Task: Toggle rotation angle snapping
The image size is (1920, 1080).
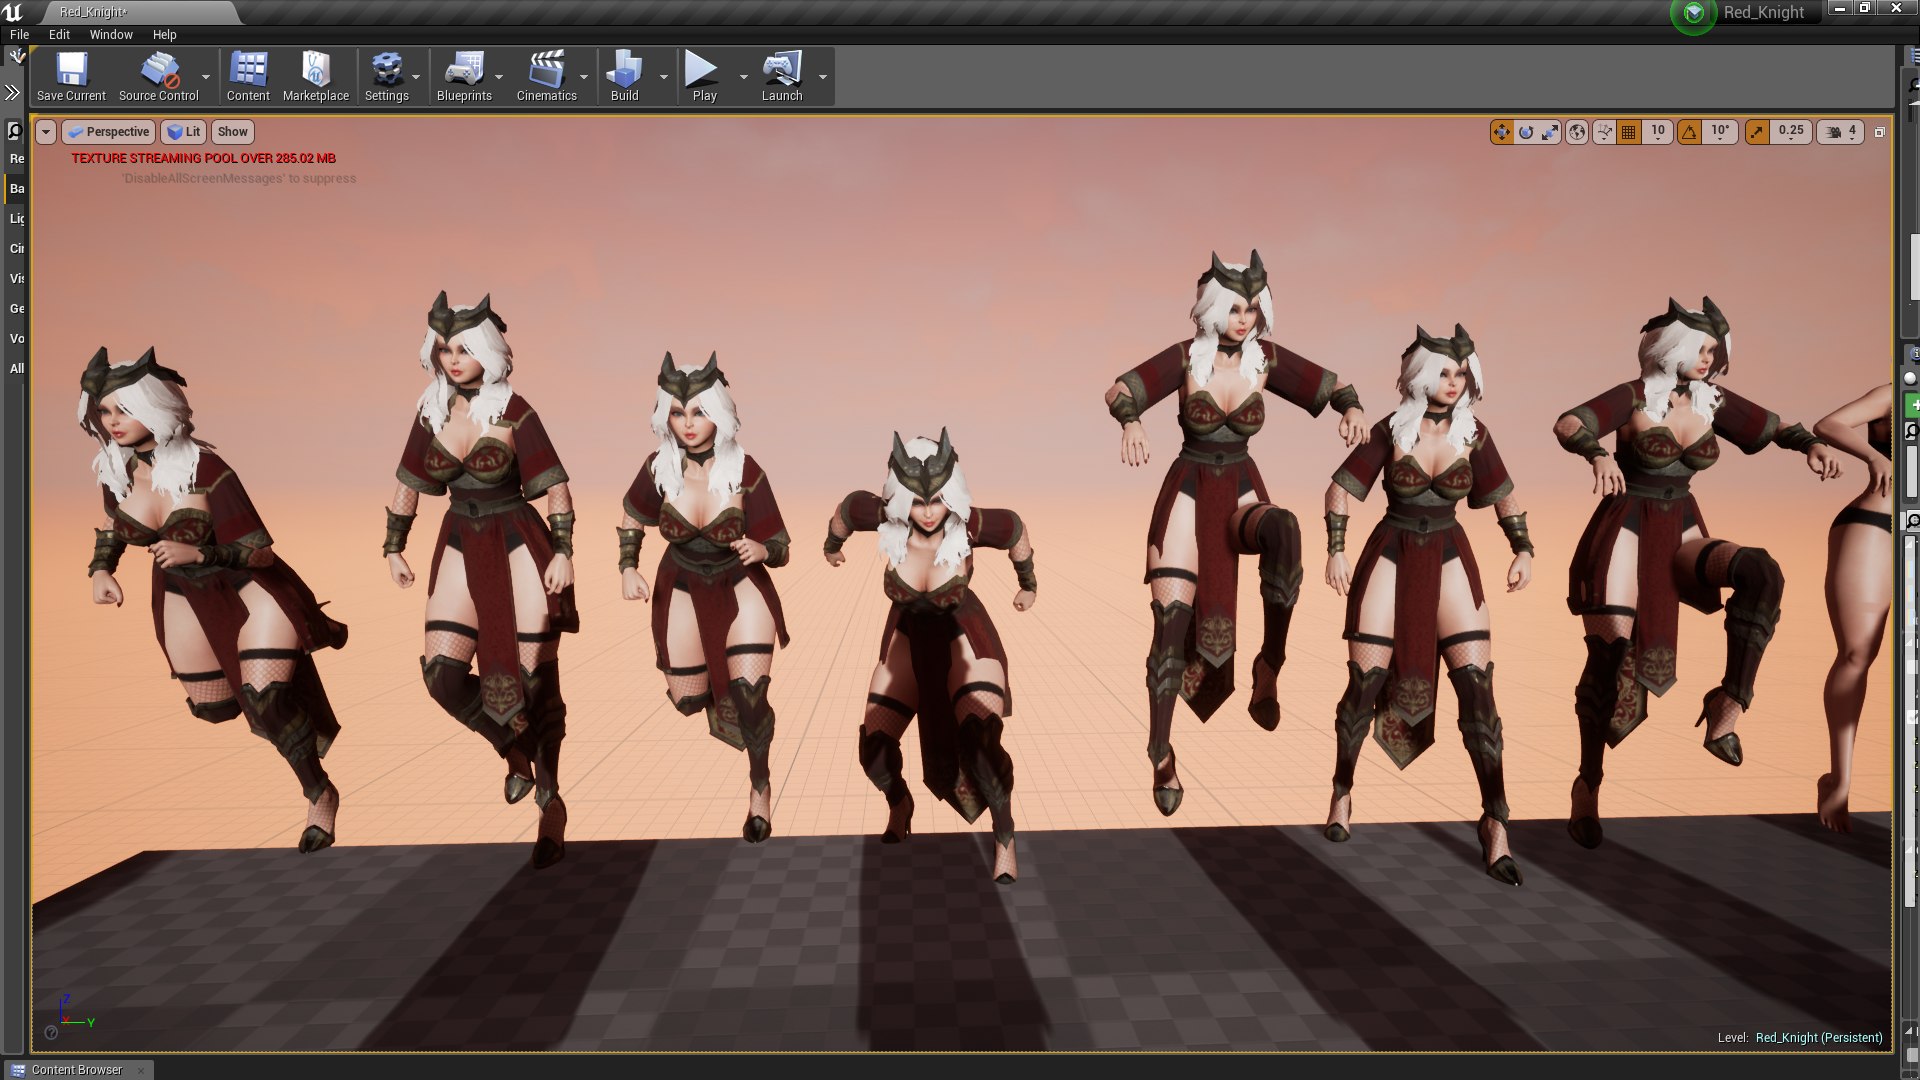Action: (x=1689, y=132)
